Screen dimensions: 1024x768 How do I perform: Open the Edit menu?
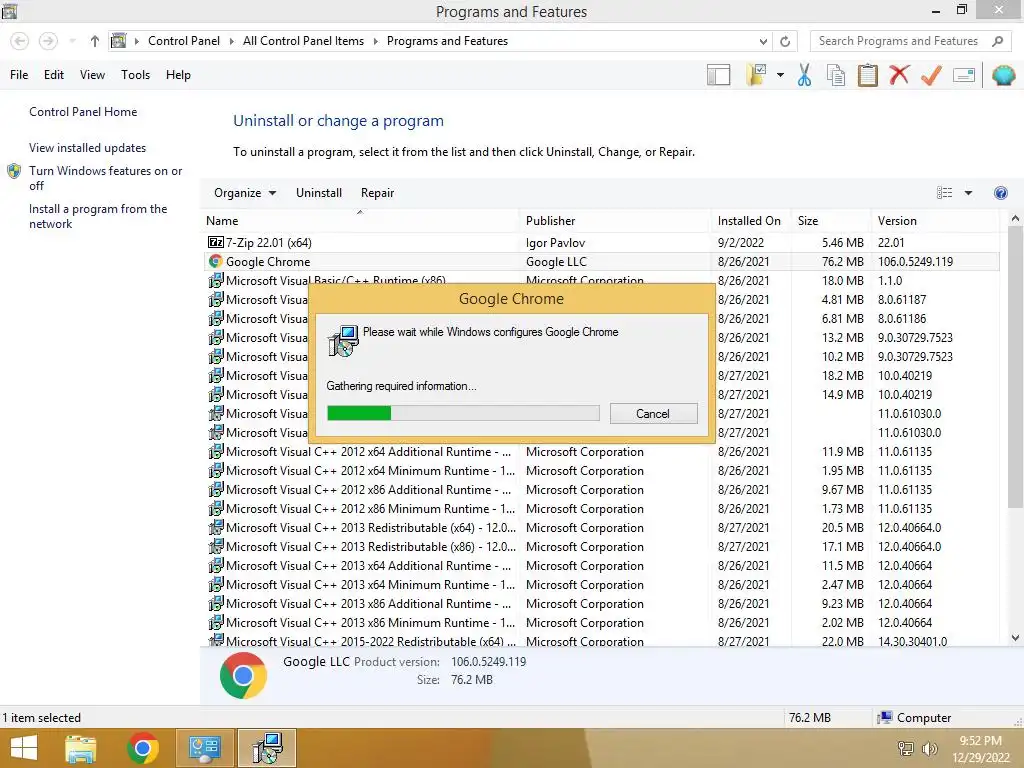click(x=54, y=75)
